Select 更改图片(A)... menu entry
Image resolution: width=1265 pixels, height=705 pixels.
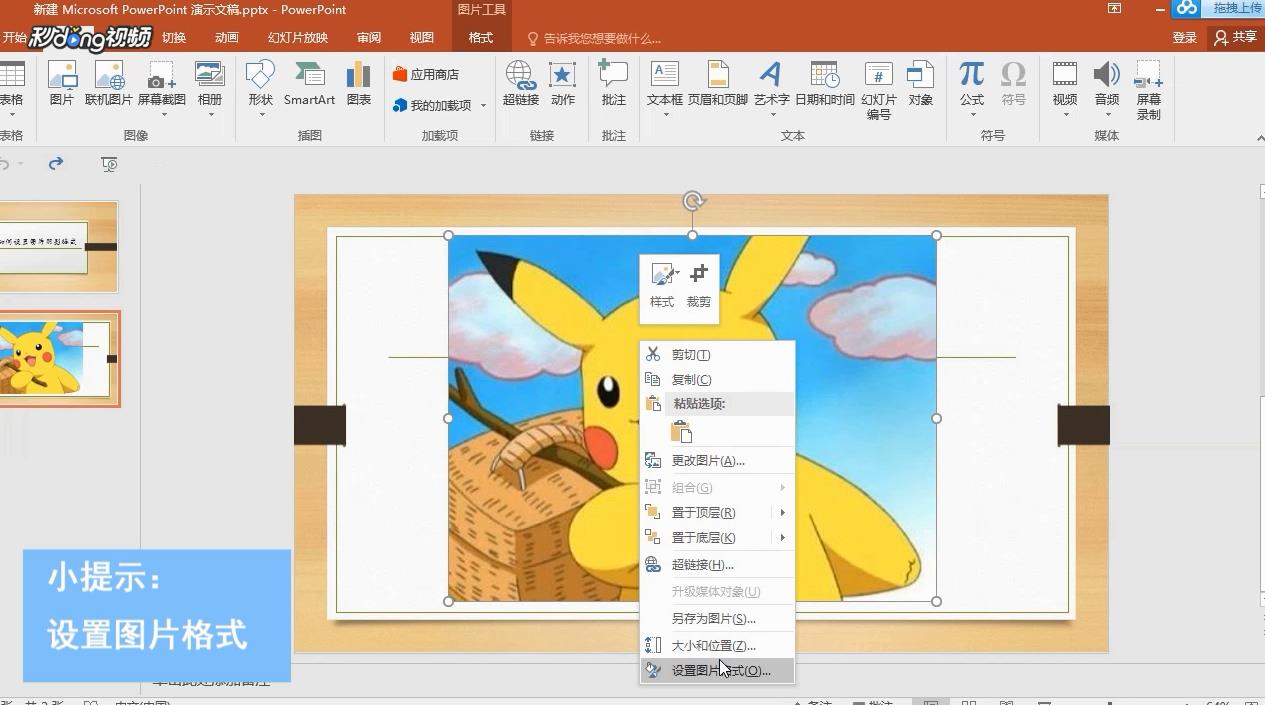tap(717, 461)
